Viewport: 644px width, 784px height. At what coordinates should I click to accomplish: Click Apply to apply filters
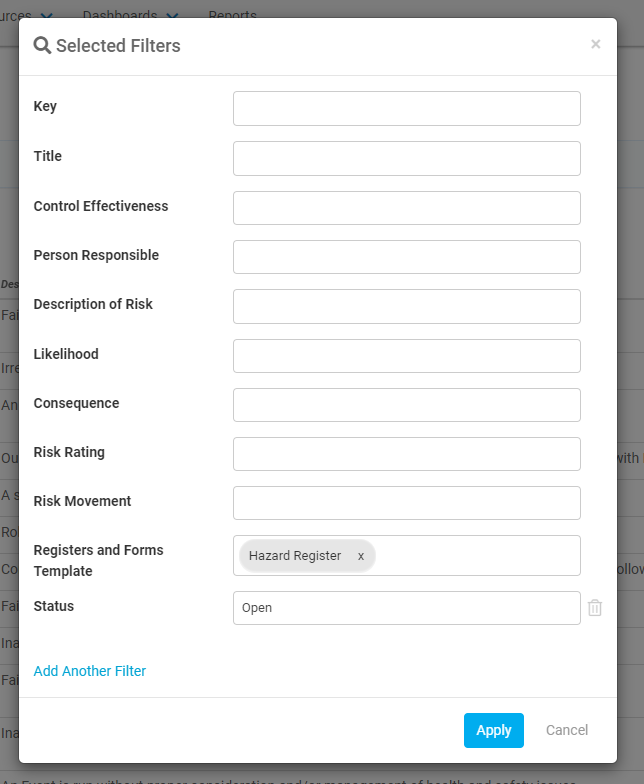(494, 730)
